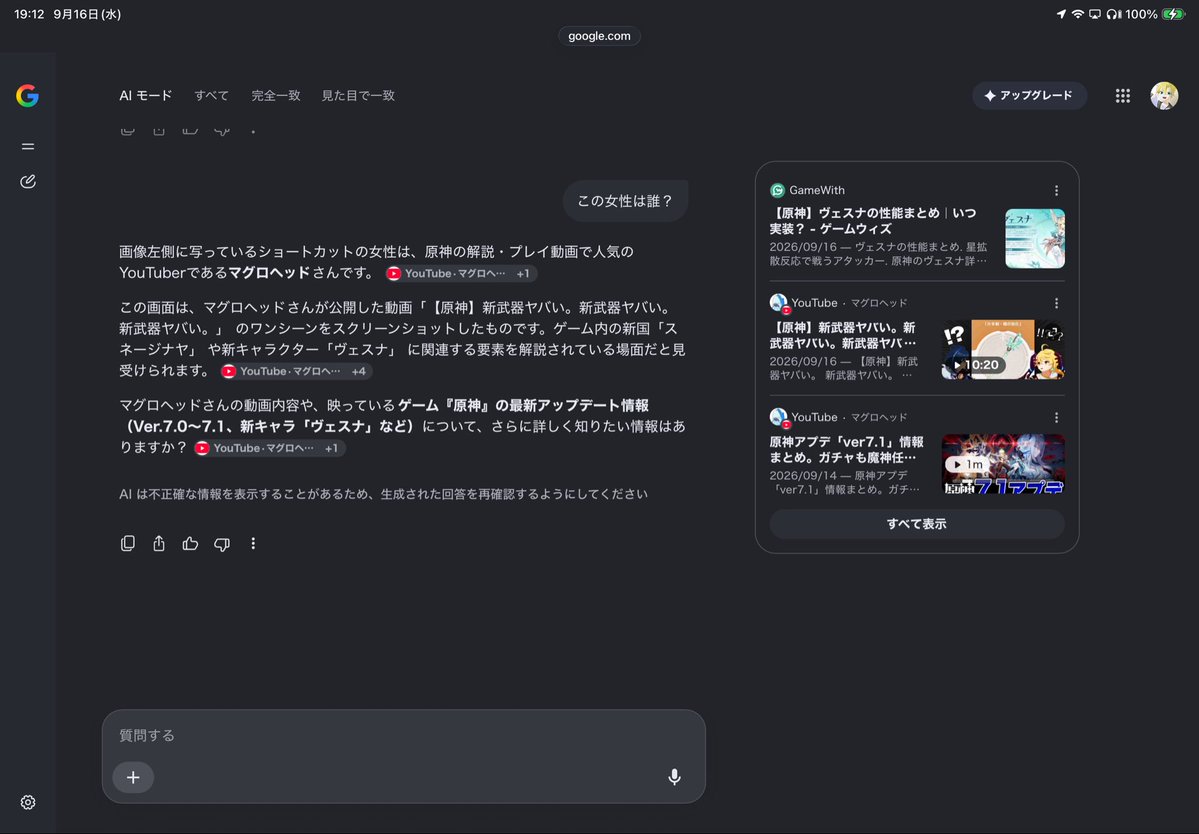Open GameWith ヴェスナの性能まとめ article
This screenshot has width=1199, height=834.
(873, 221)
